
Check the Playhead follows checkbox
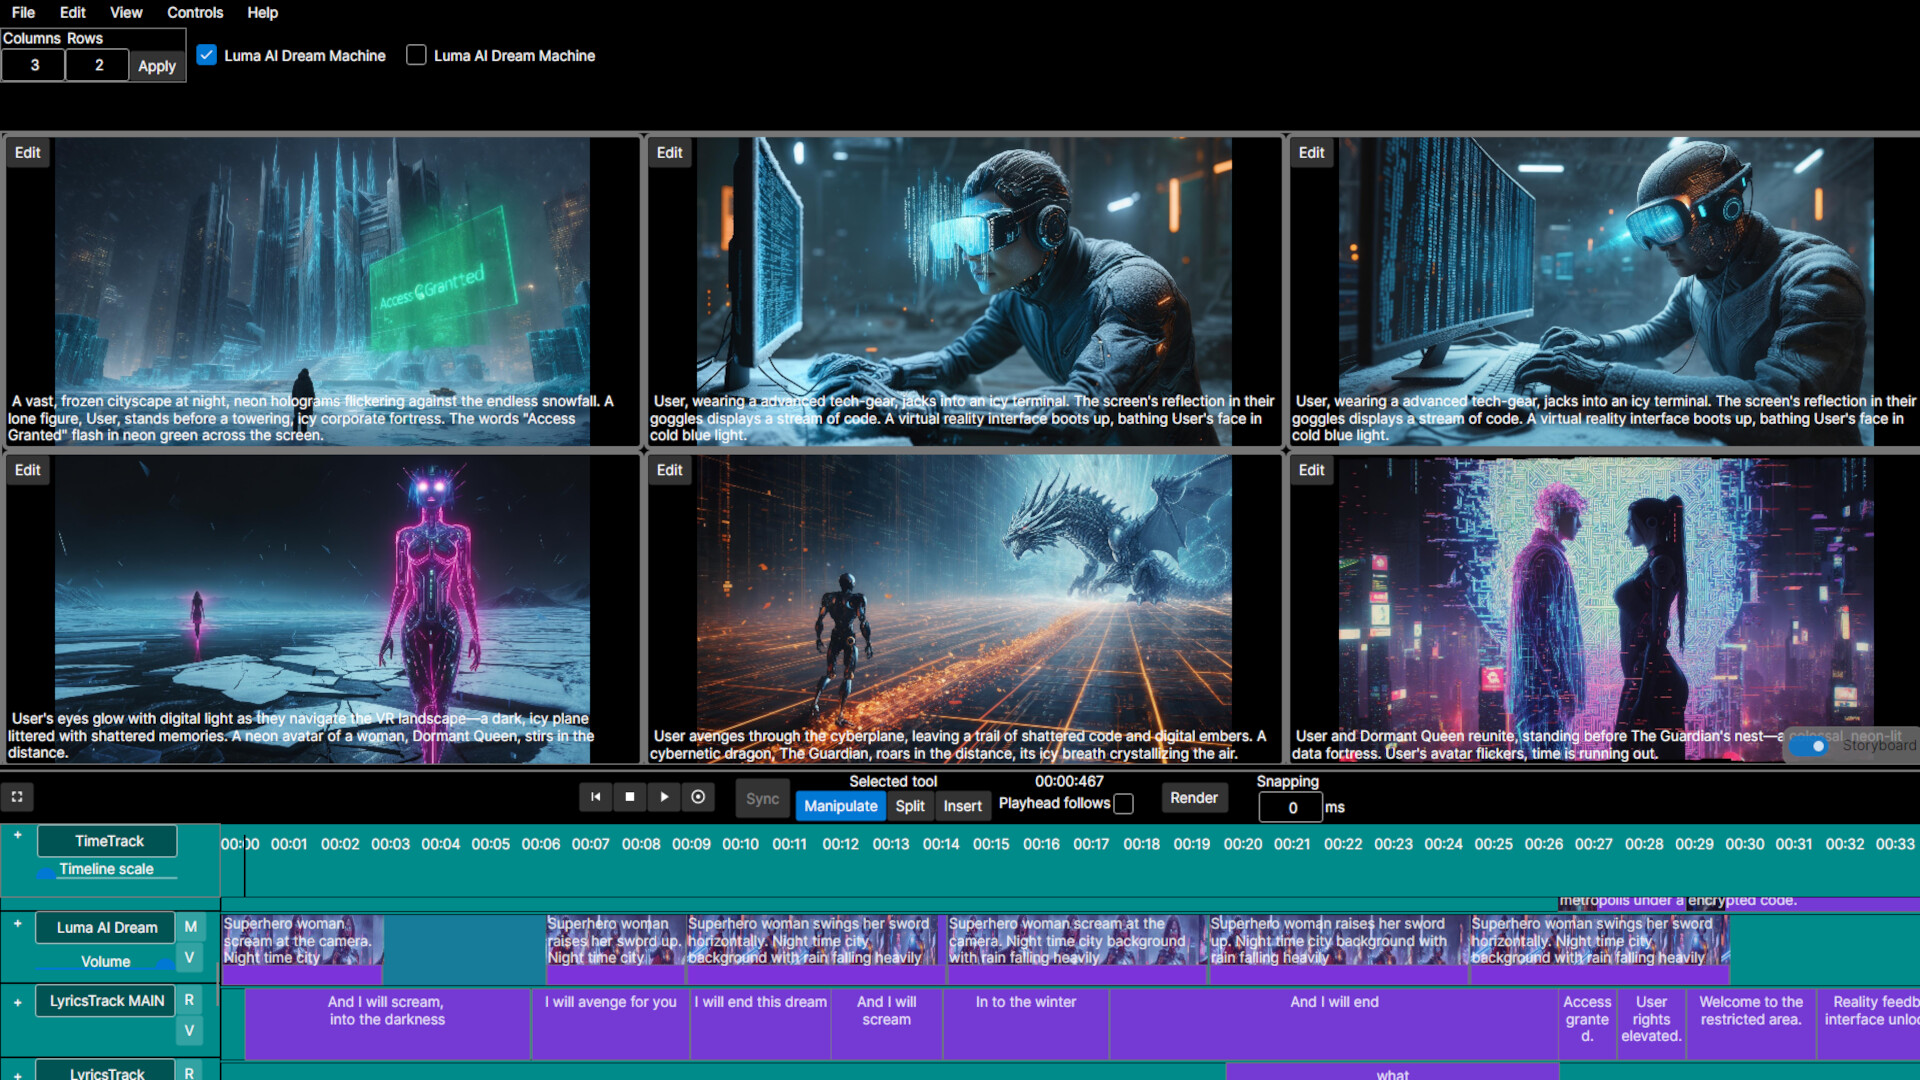coord(1125,803)
